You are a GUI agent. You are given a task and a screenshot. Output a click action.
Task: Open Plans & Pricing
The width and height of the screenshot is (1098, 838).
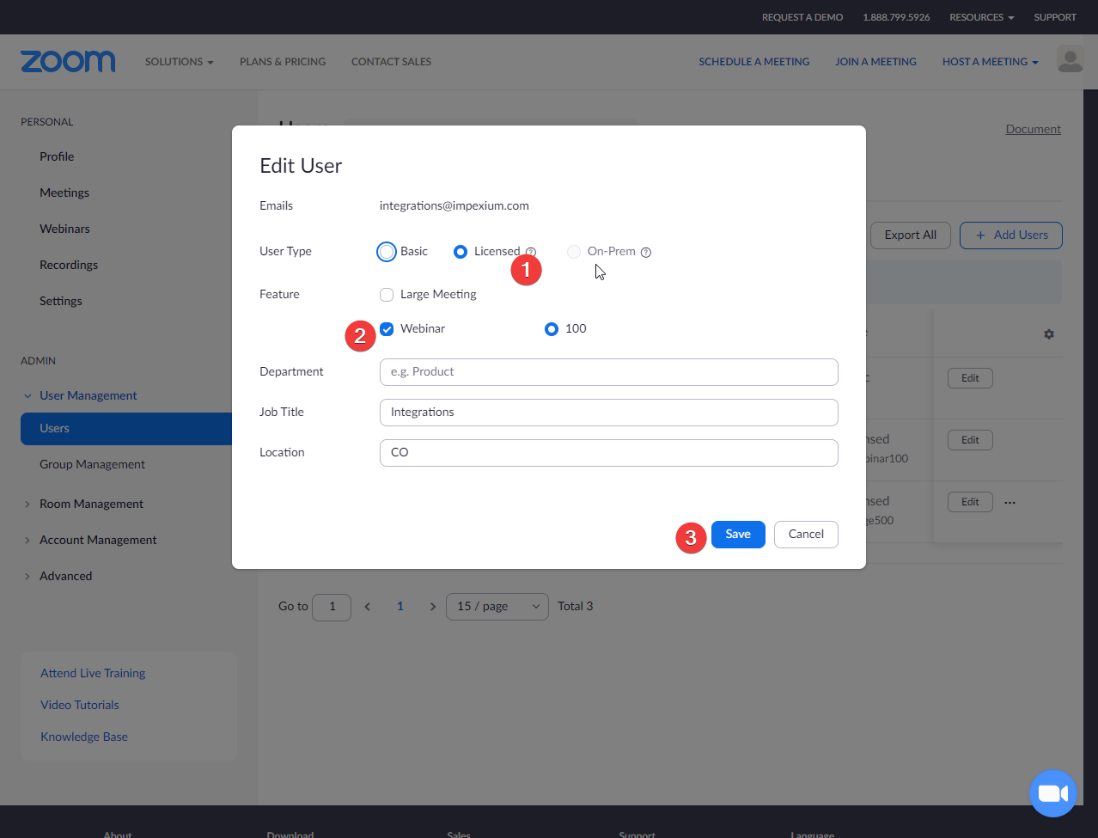pyautogui.click(x=282, y=62)
